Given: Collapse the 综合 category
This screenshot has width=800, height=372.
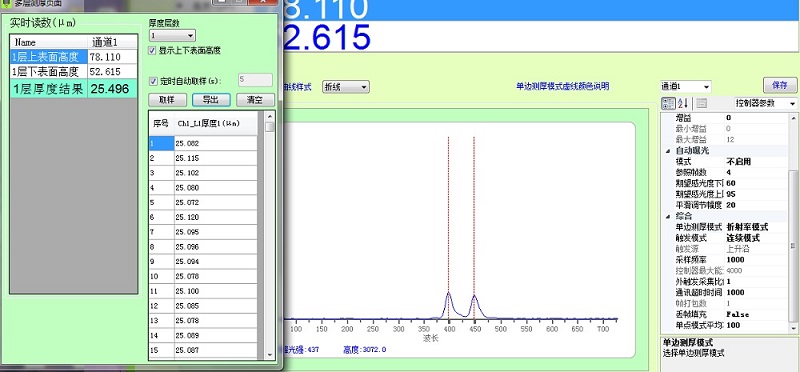Looking at the screenshot, I should tap(668, 216).
